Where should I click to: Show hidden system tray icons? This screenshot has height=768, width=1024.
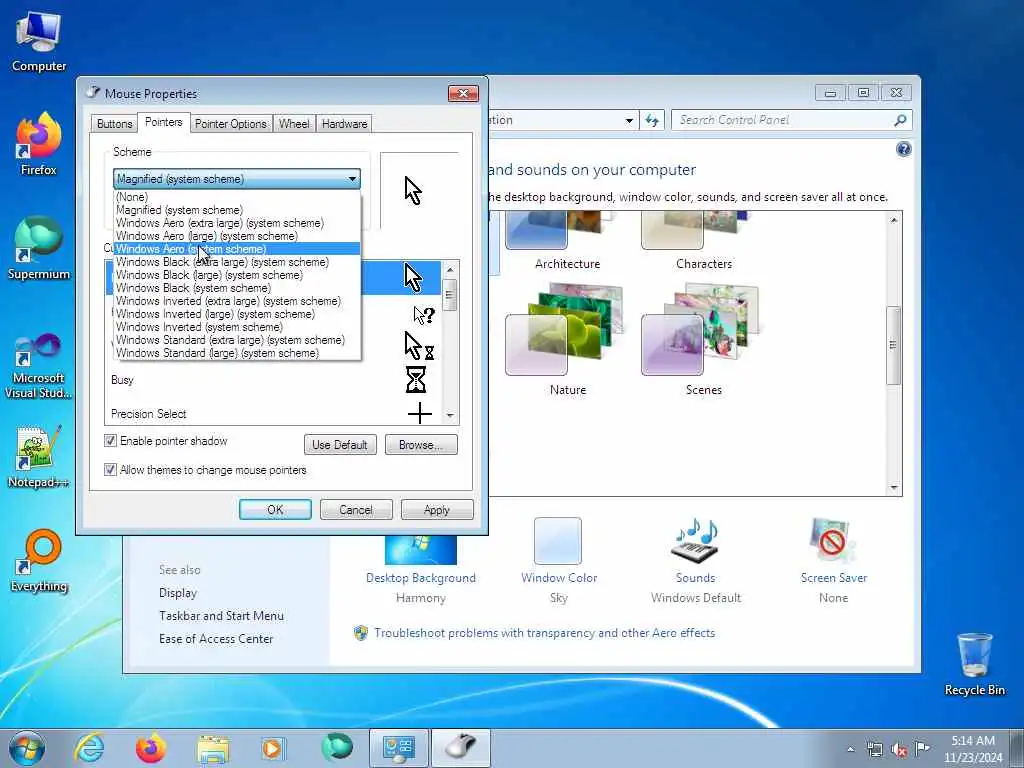850,749
